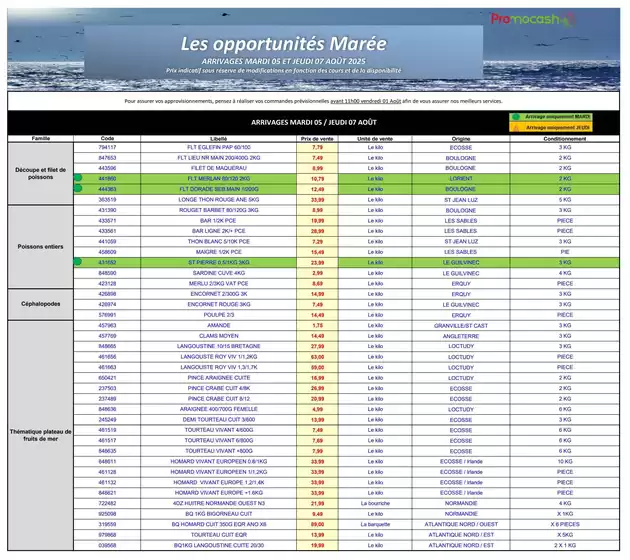Click 'LANGOUSTINE 10/15 BRETAGNE' label
This screenshot has width=630, height=560.
point(219,346)
